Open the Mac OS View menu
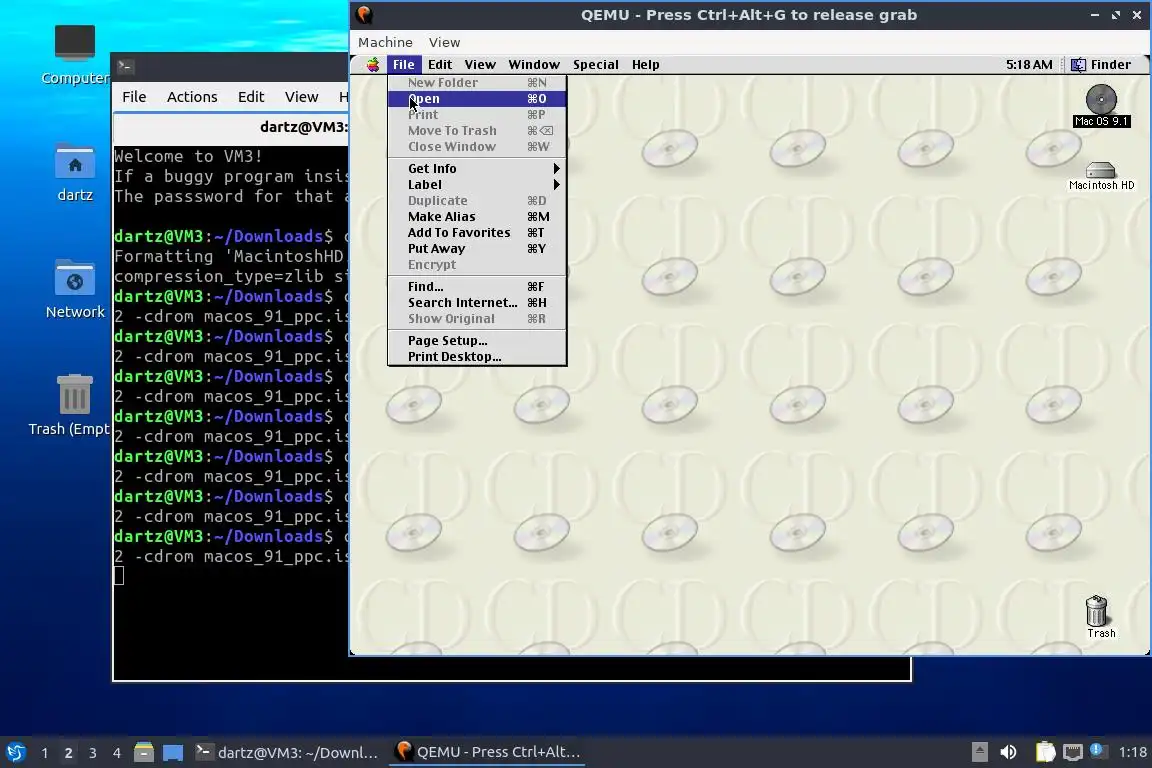The width and height of the screenshot is (1152, 768). [480, 65]
